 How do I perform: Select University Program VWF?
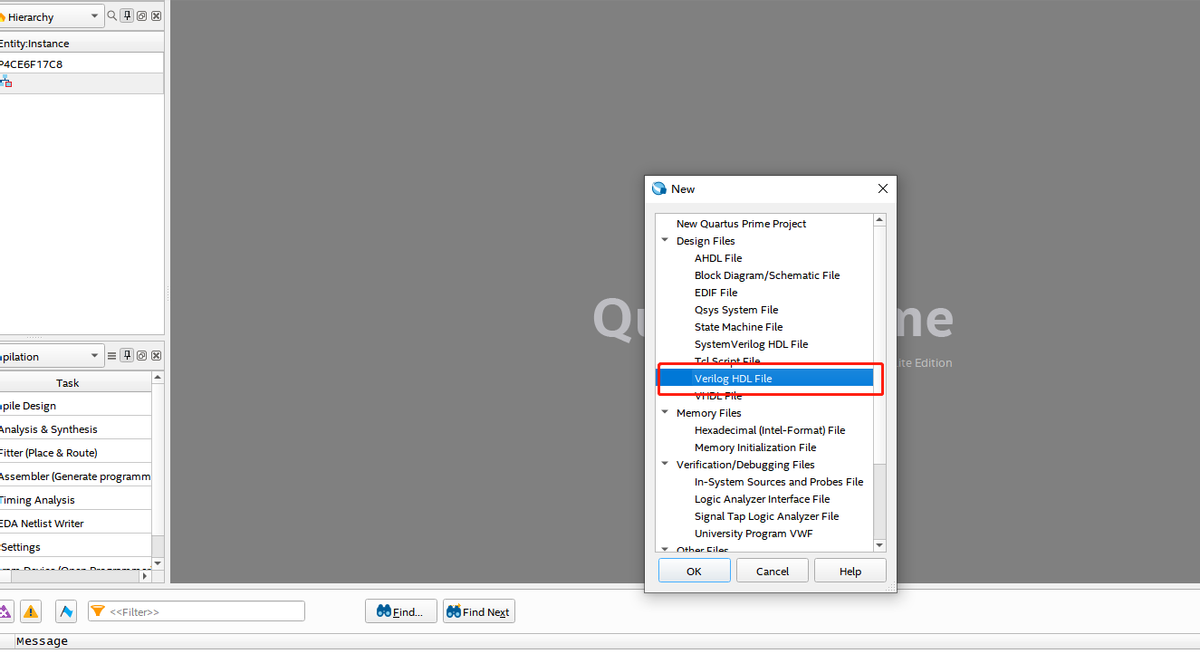tap(753, 533)
